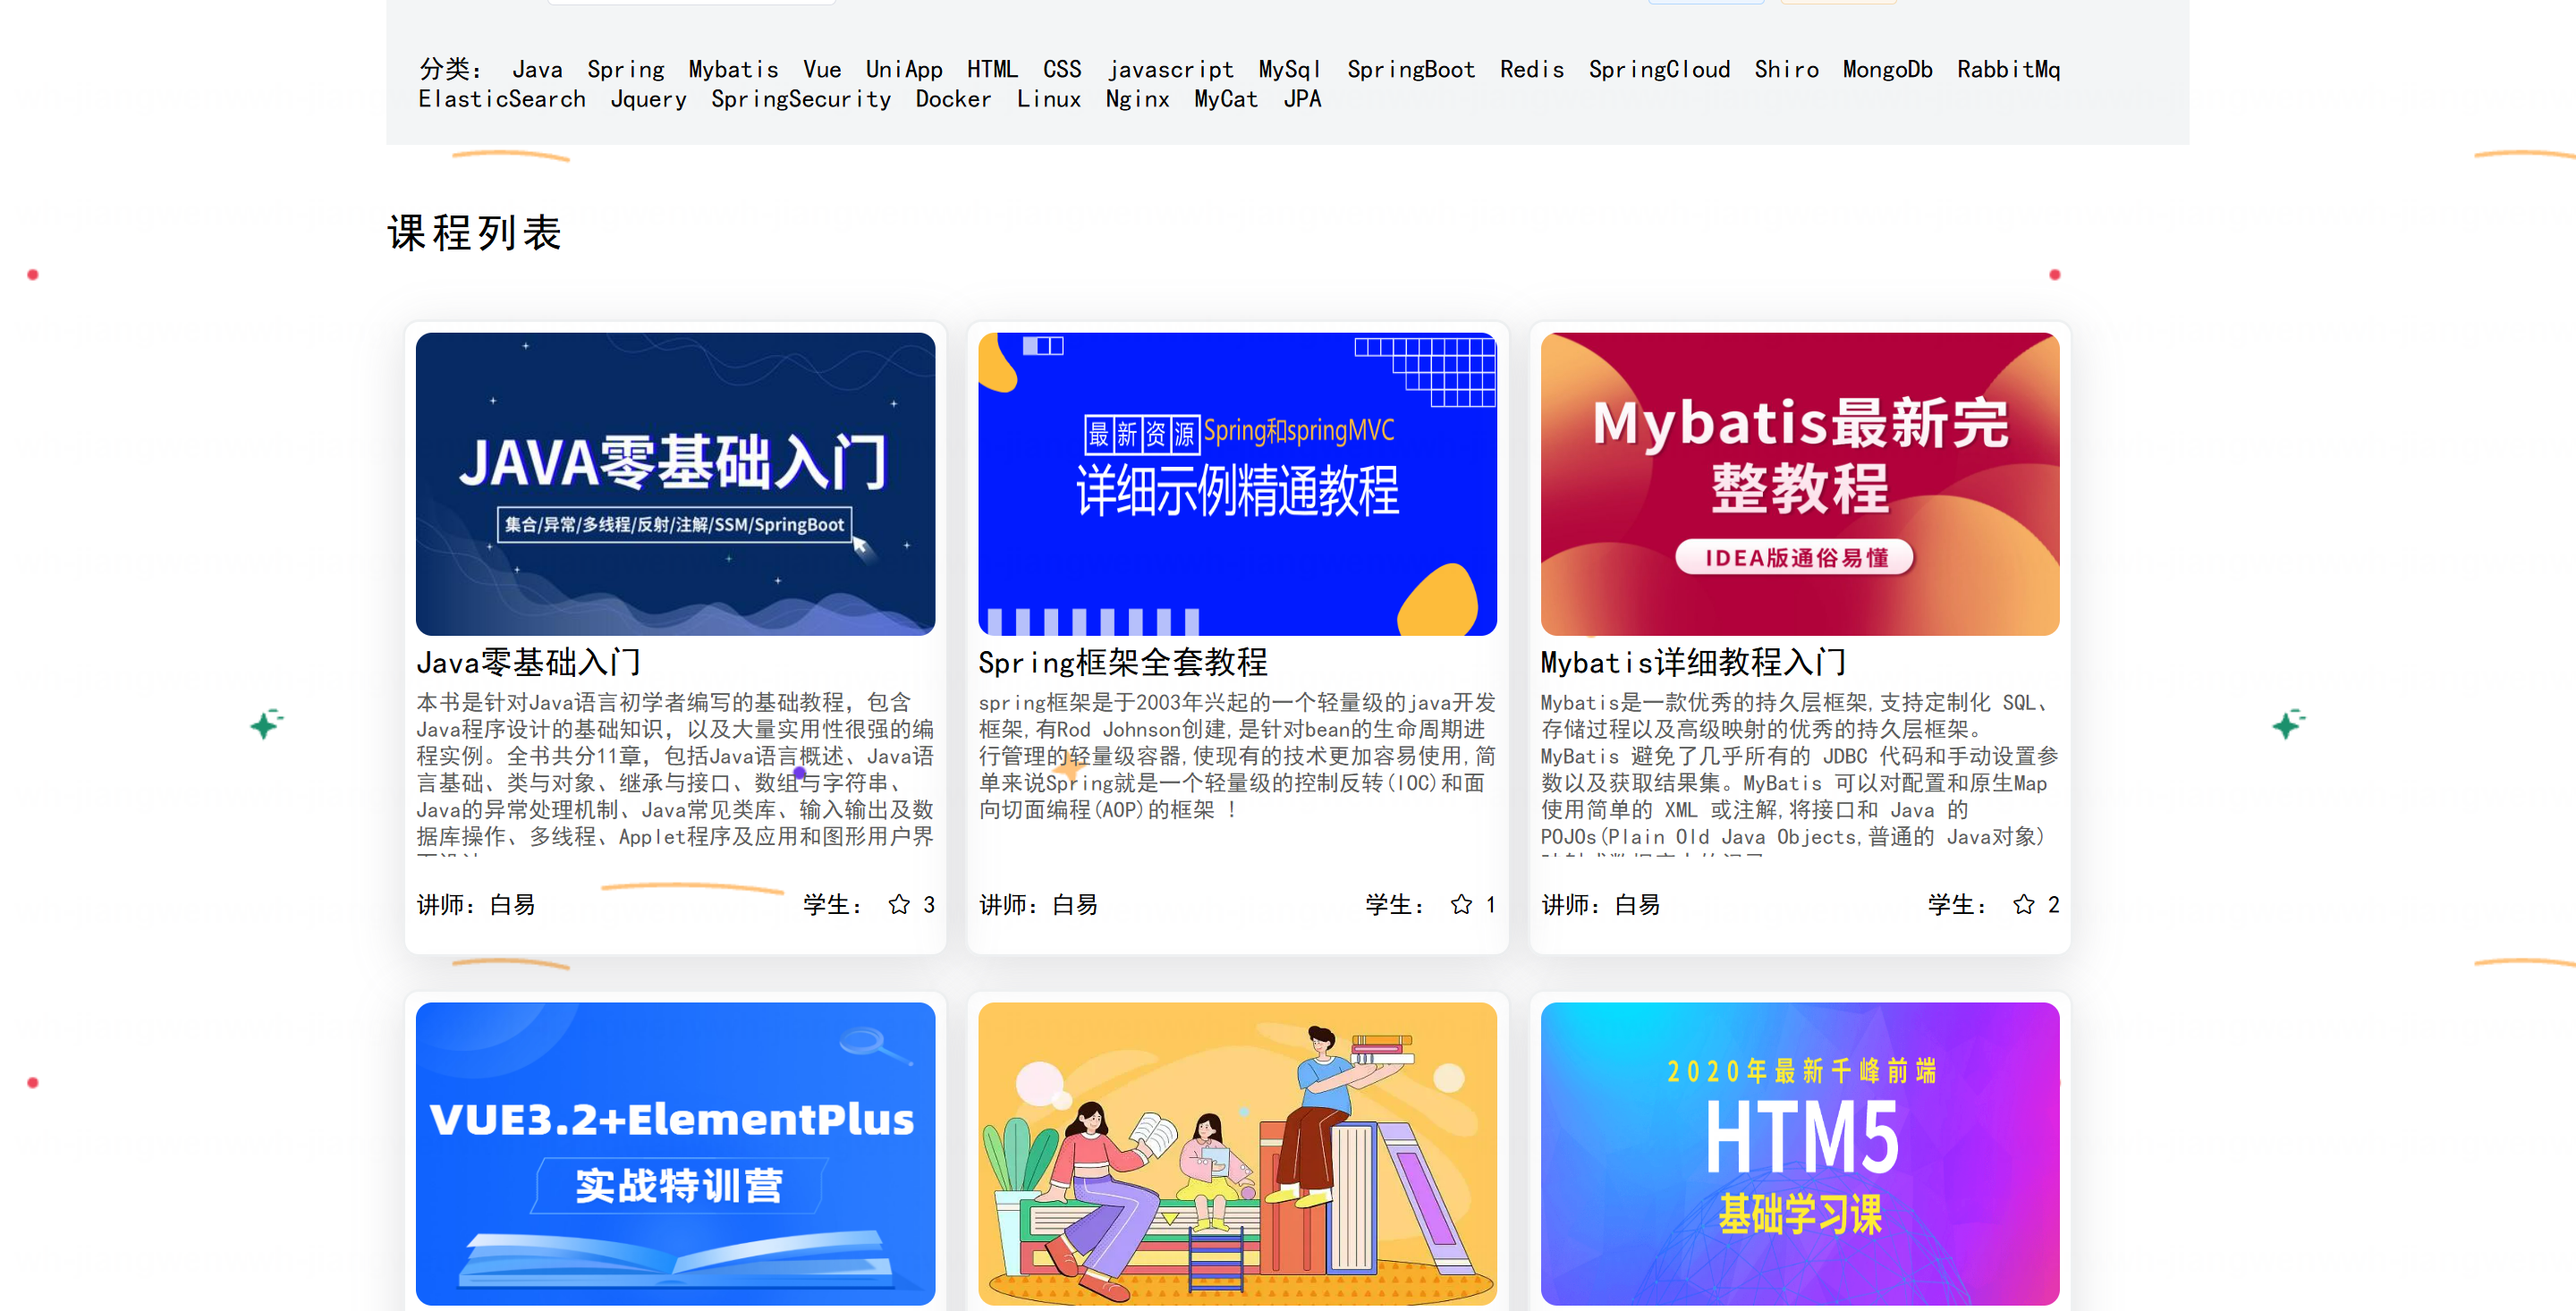Open the Mybatis最新完整教程 cover image

click(x=1799, y=483)
